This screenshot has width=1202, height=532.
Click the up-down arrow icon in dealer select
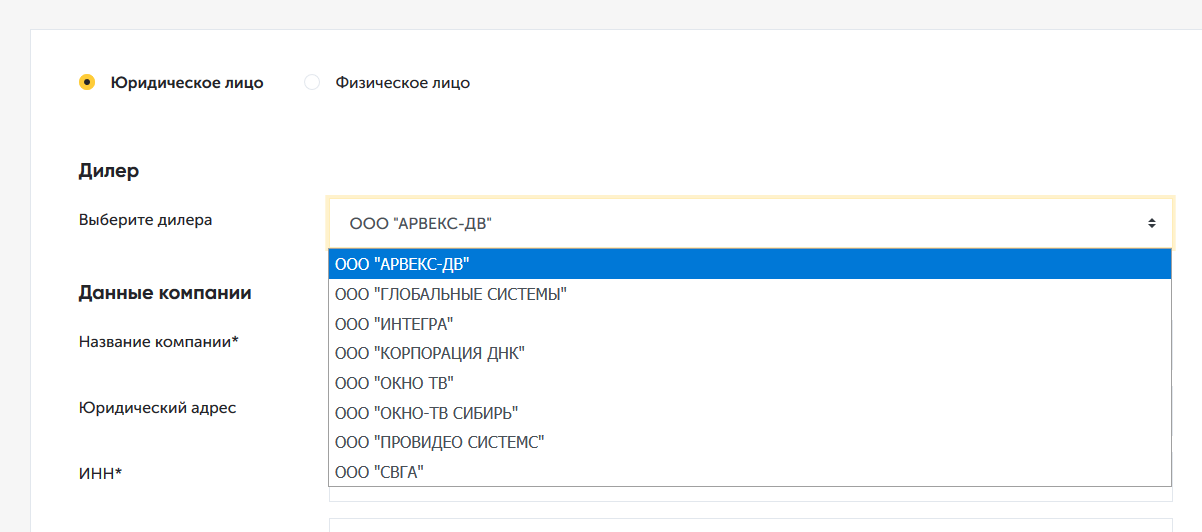click(1152, 223)
